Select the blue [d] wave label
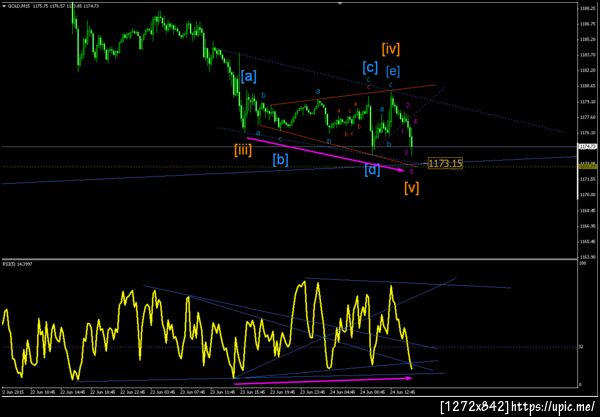The width and height of the screenshot is (600, 417). [372, 170]
